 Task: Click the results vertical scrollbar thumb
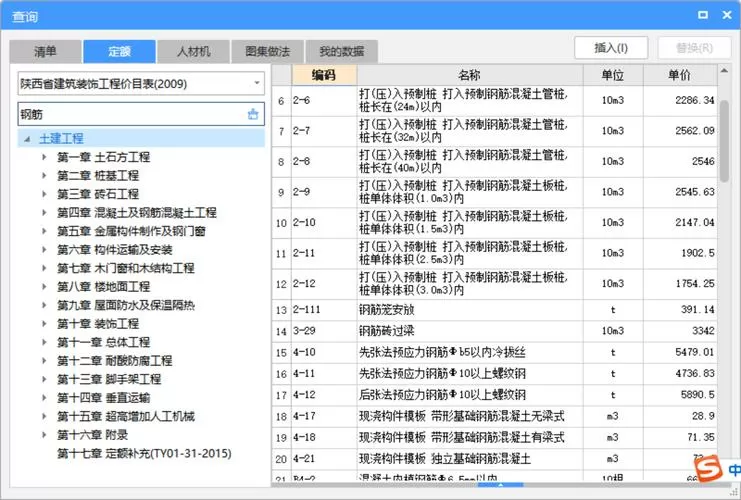[x=724, y=141]
